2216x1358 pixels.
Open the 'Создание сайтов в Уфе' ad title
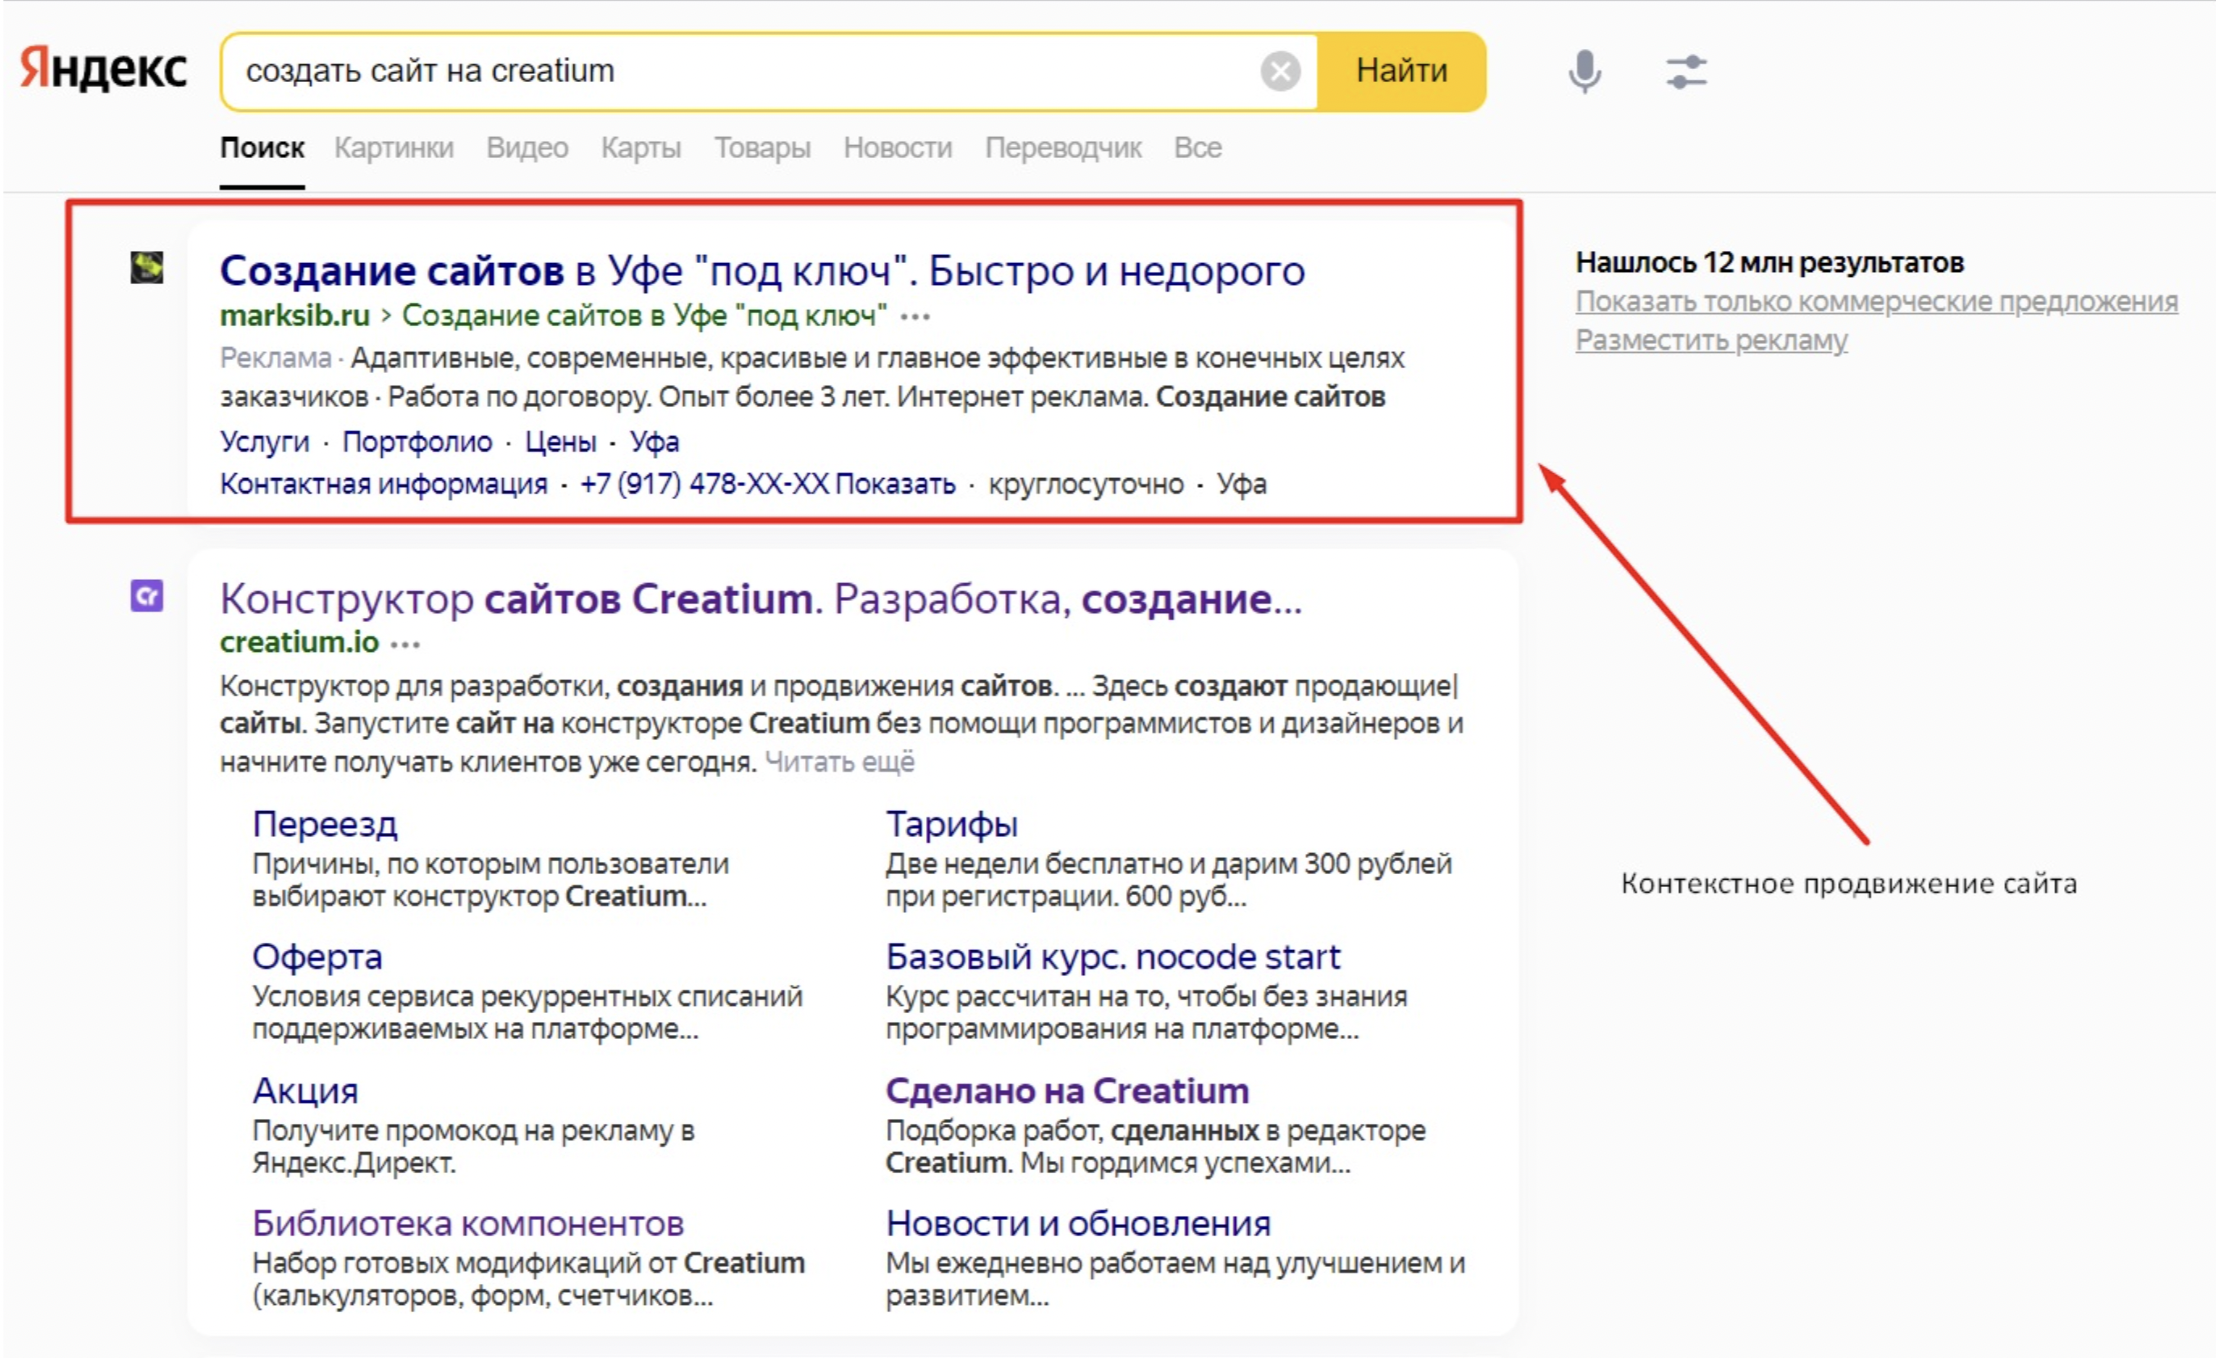pos(762,270)
